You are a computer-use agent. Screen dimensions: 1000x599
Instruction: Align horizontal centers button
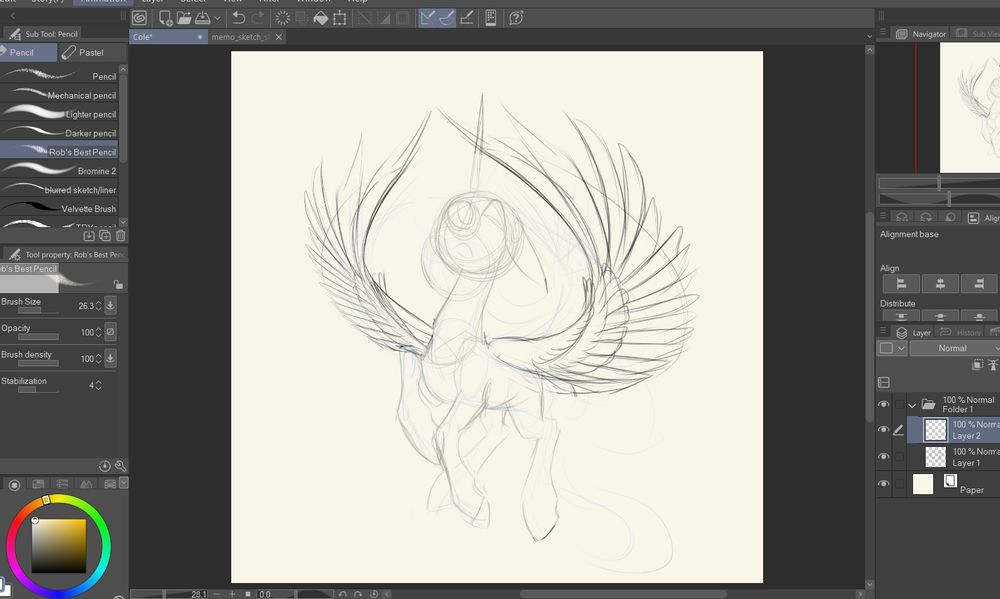pyautogui.click(x=940, y=283)
